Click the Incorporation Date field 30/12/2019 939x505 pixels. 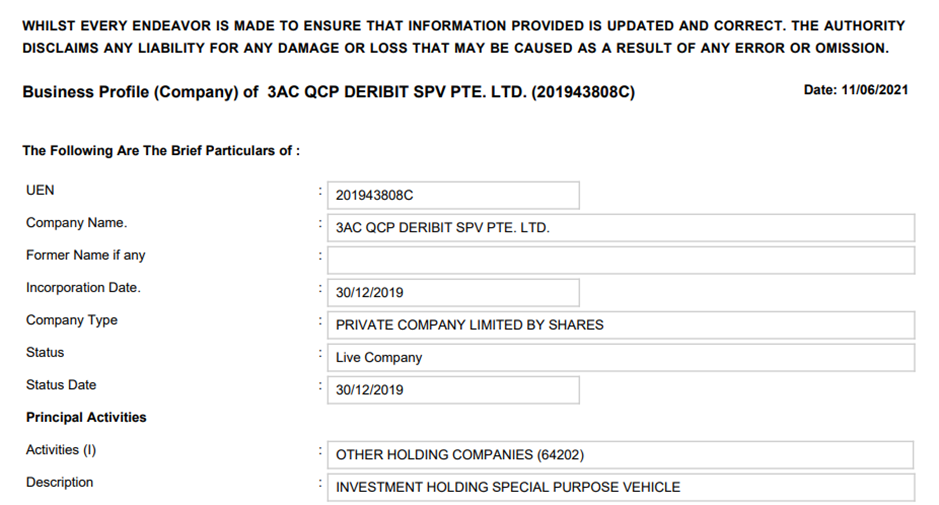452,293
